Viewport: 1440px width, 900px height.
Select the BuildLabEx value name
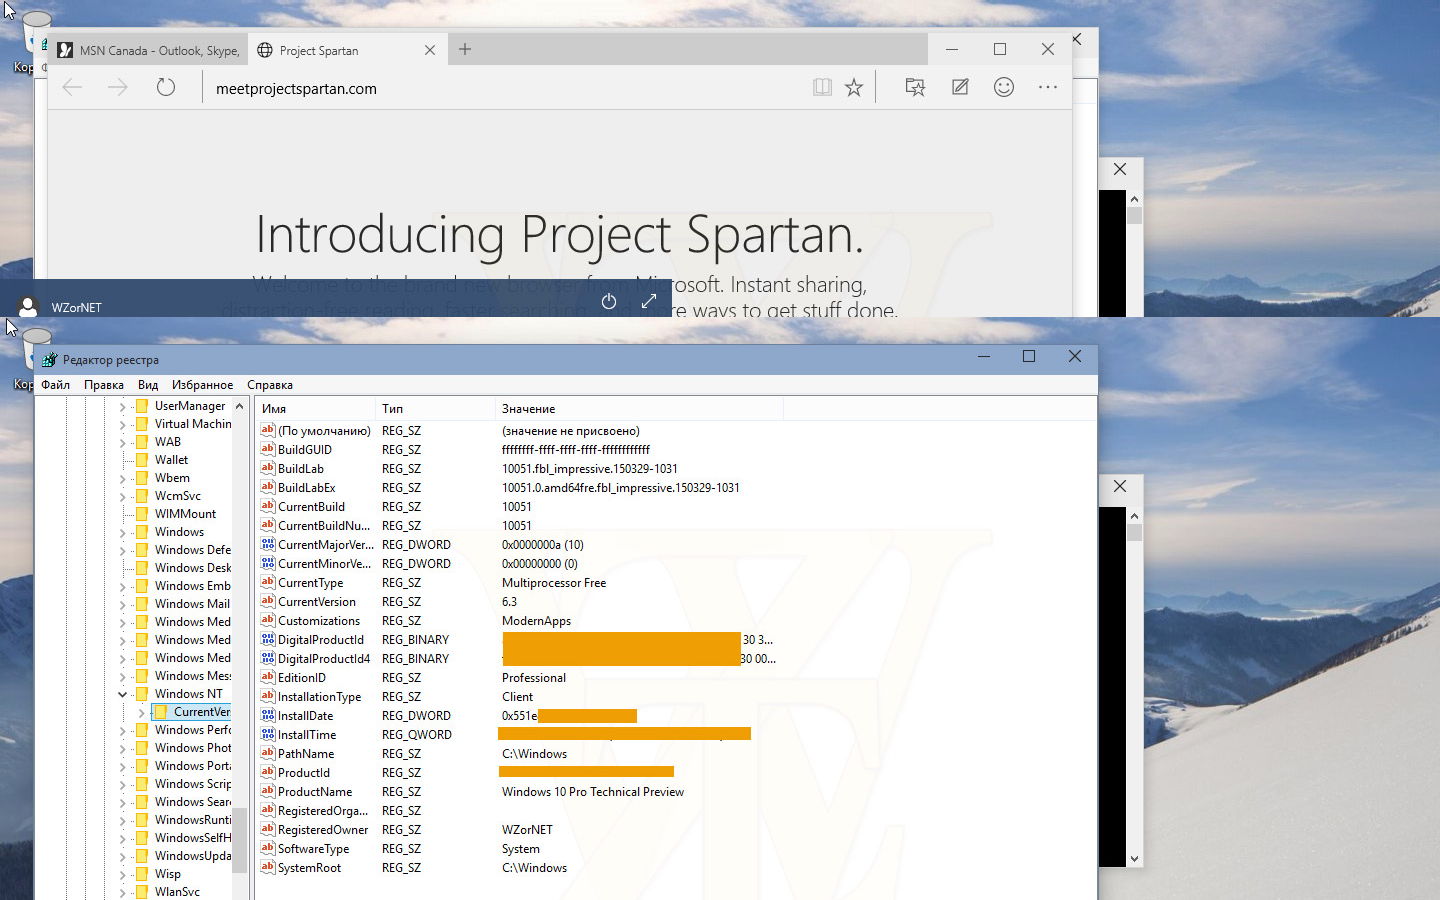pos(306,488)
